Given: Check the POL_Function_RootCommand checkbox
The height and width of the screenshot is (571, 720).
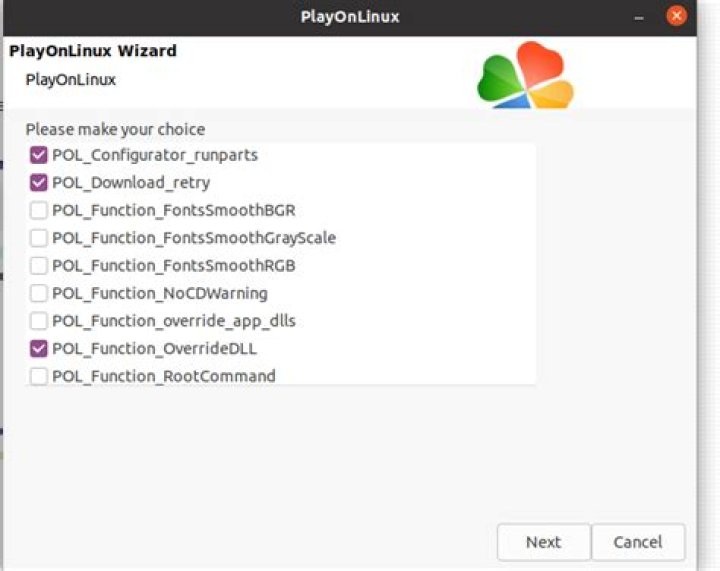Looking at the screenshot, I should [x=39, y=376].
